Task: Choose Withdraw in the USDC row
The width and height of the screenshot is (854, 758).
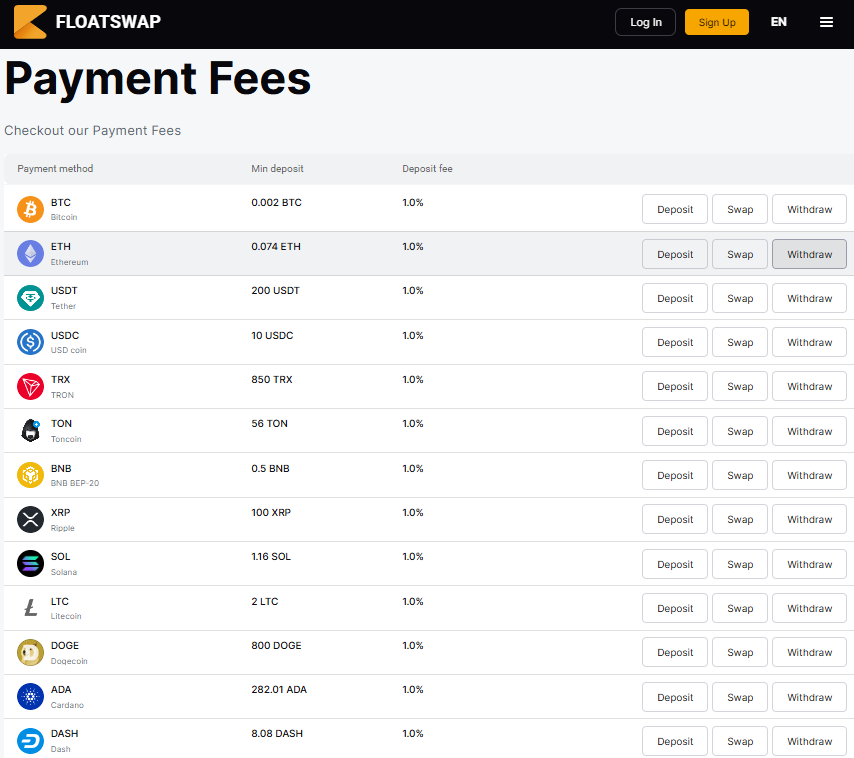Action: point(809,343)
